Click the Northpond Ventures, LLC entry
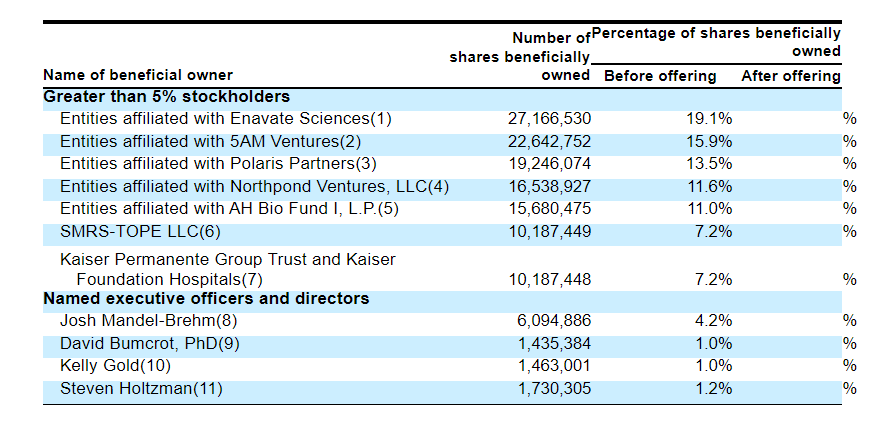The height and width of the screenshot is (421, 892). click(x=255, y=186)
